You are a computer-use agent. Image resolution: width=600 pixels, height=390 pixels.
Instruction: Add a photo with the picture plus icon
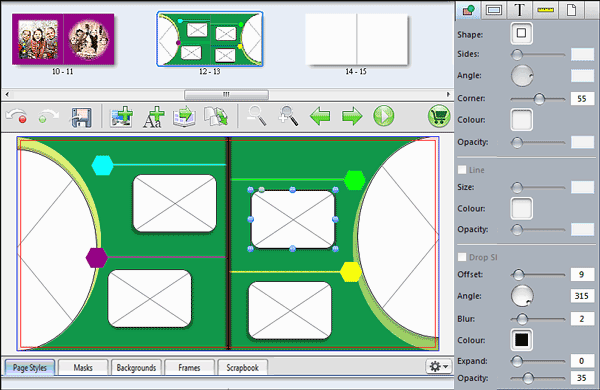click(122, 116)
